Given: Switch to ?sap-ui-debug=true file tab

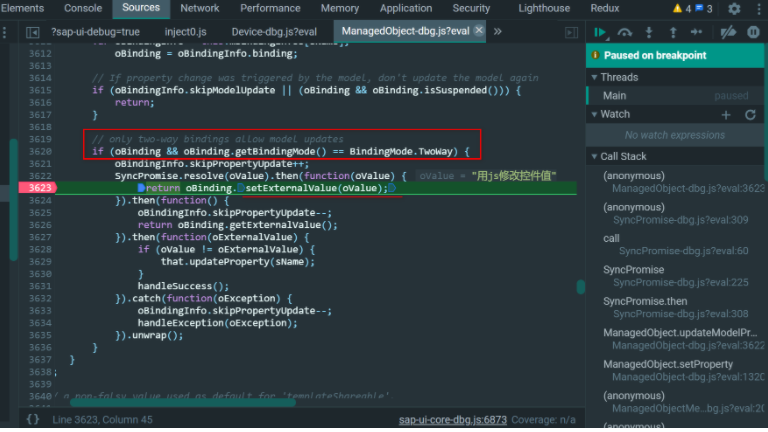Looking at the screenshot, I should point(95,32).
